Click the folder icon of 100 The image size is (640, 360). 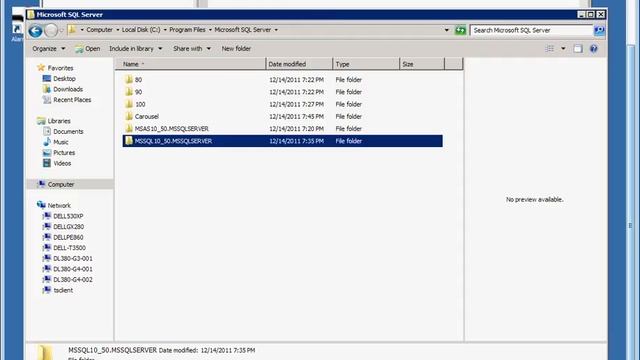129,104
